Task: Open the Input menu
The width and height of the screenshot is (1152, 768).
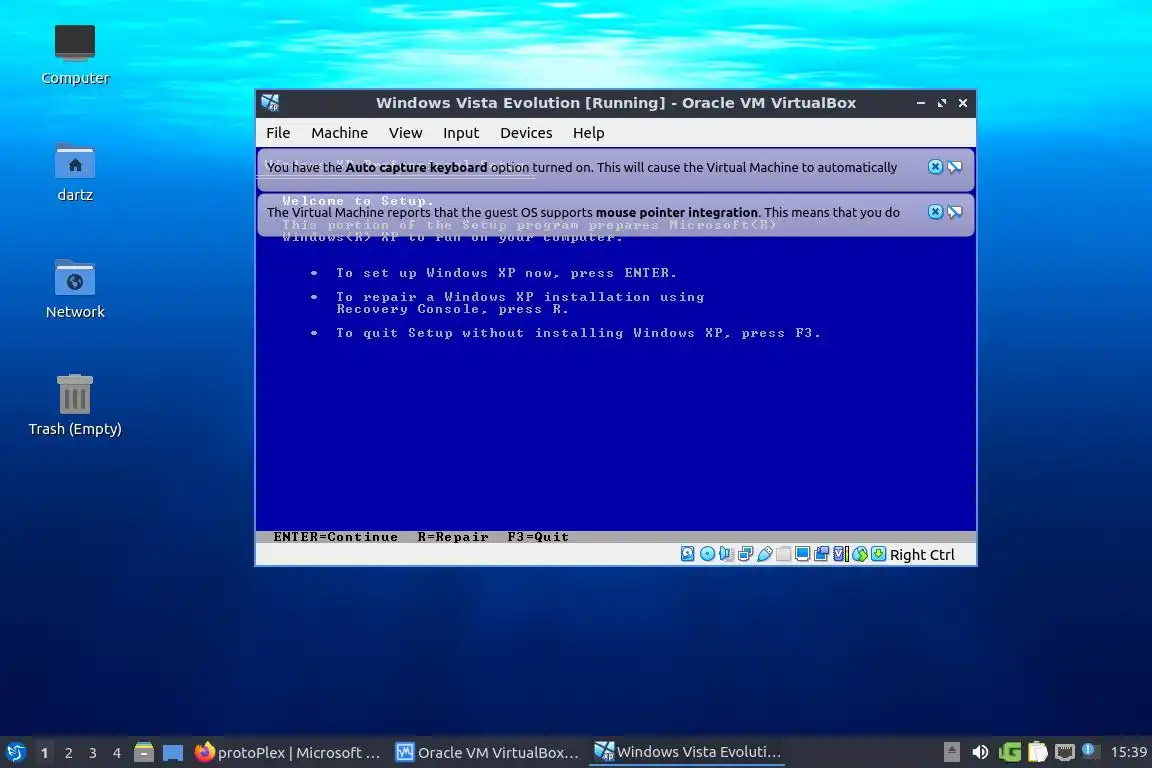Action: click(x=461, y=133)
